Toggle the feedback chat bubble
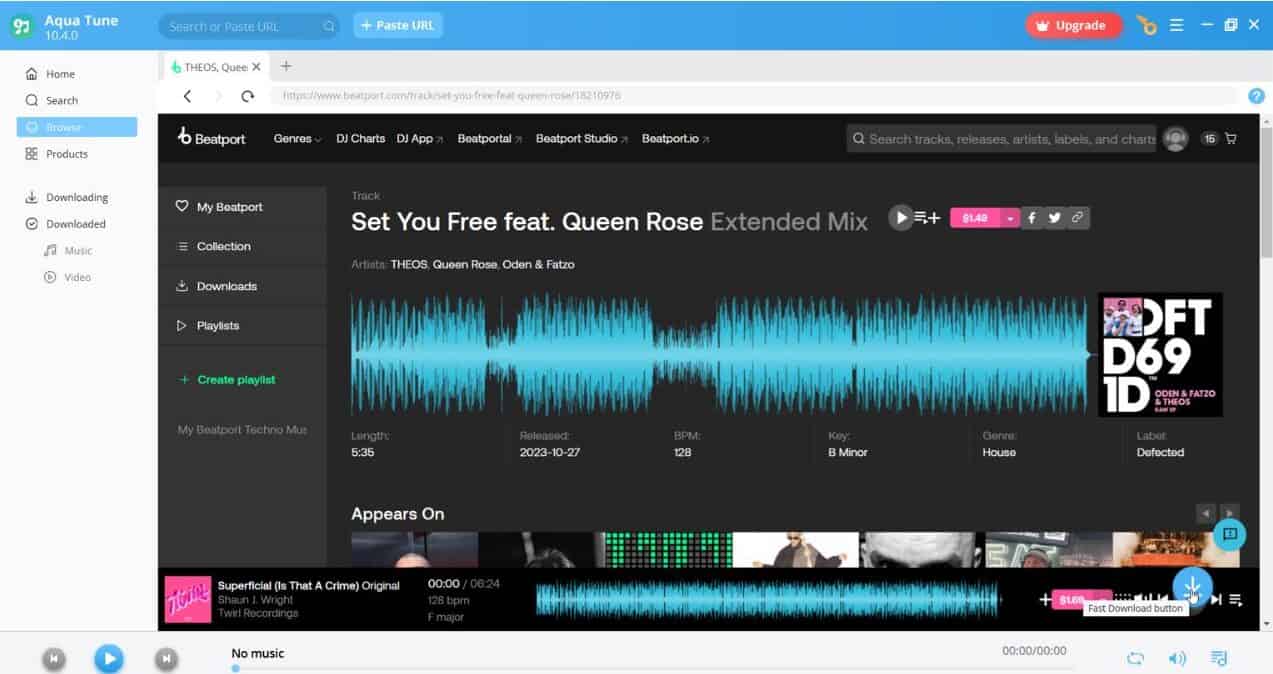The image size is (1273, 674). pos(1229,535)
